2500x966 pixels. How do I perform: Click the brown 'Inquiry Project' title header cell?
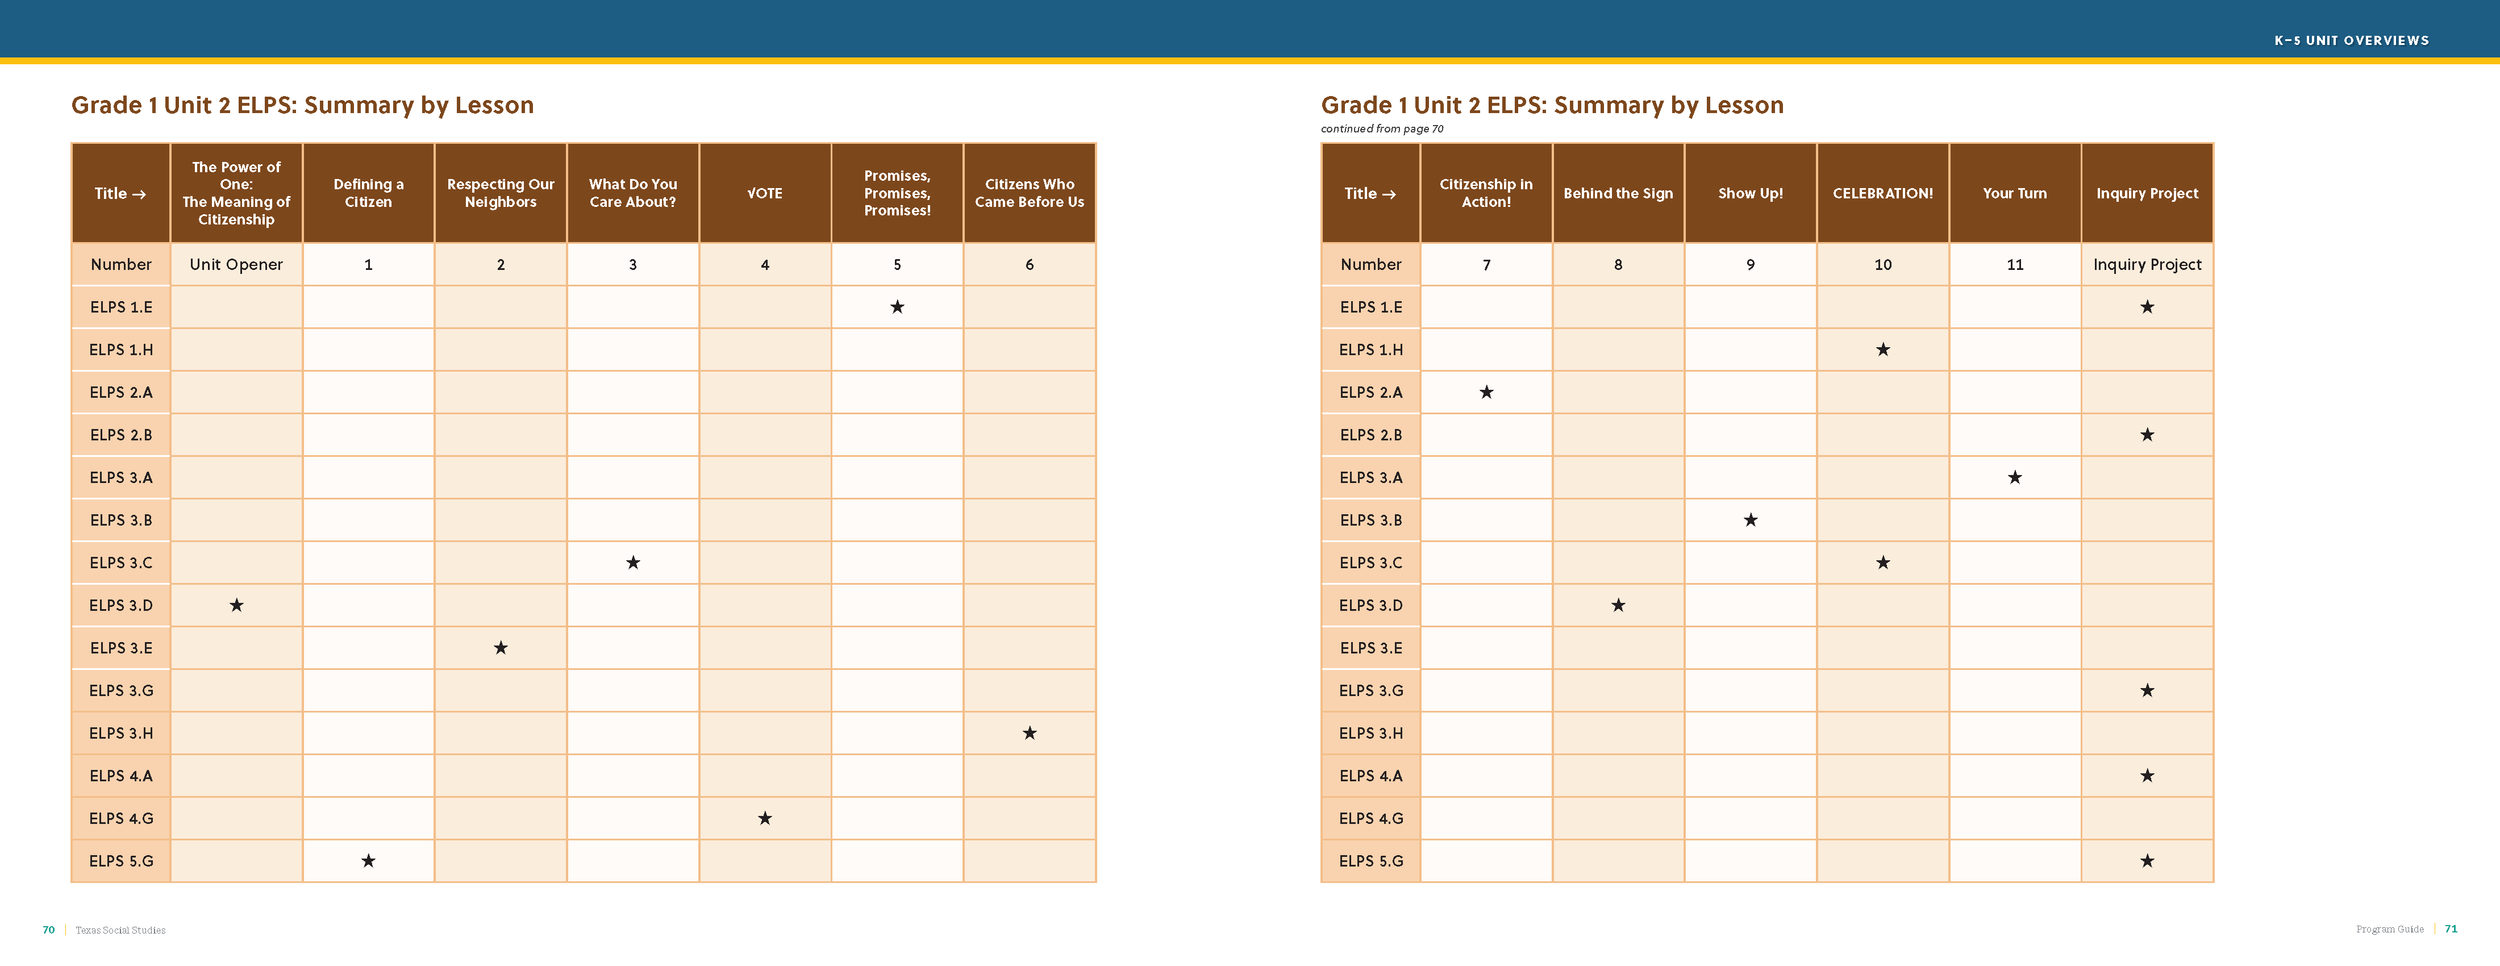[x=2147, y=193]
